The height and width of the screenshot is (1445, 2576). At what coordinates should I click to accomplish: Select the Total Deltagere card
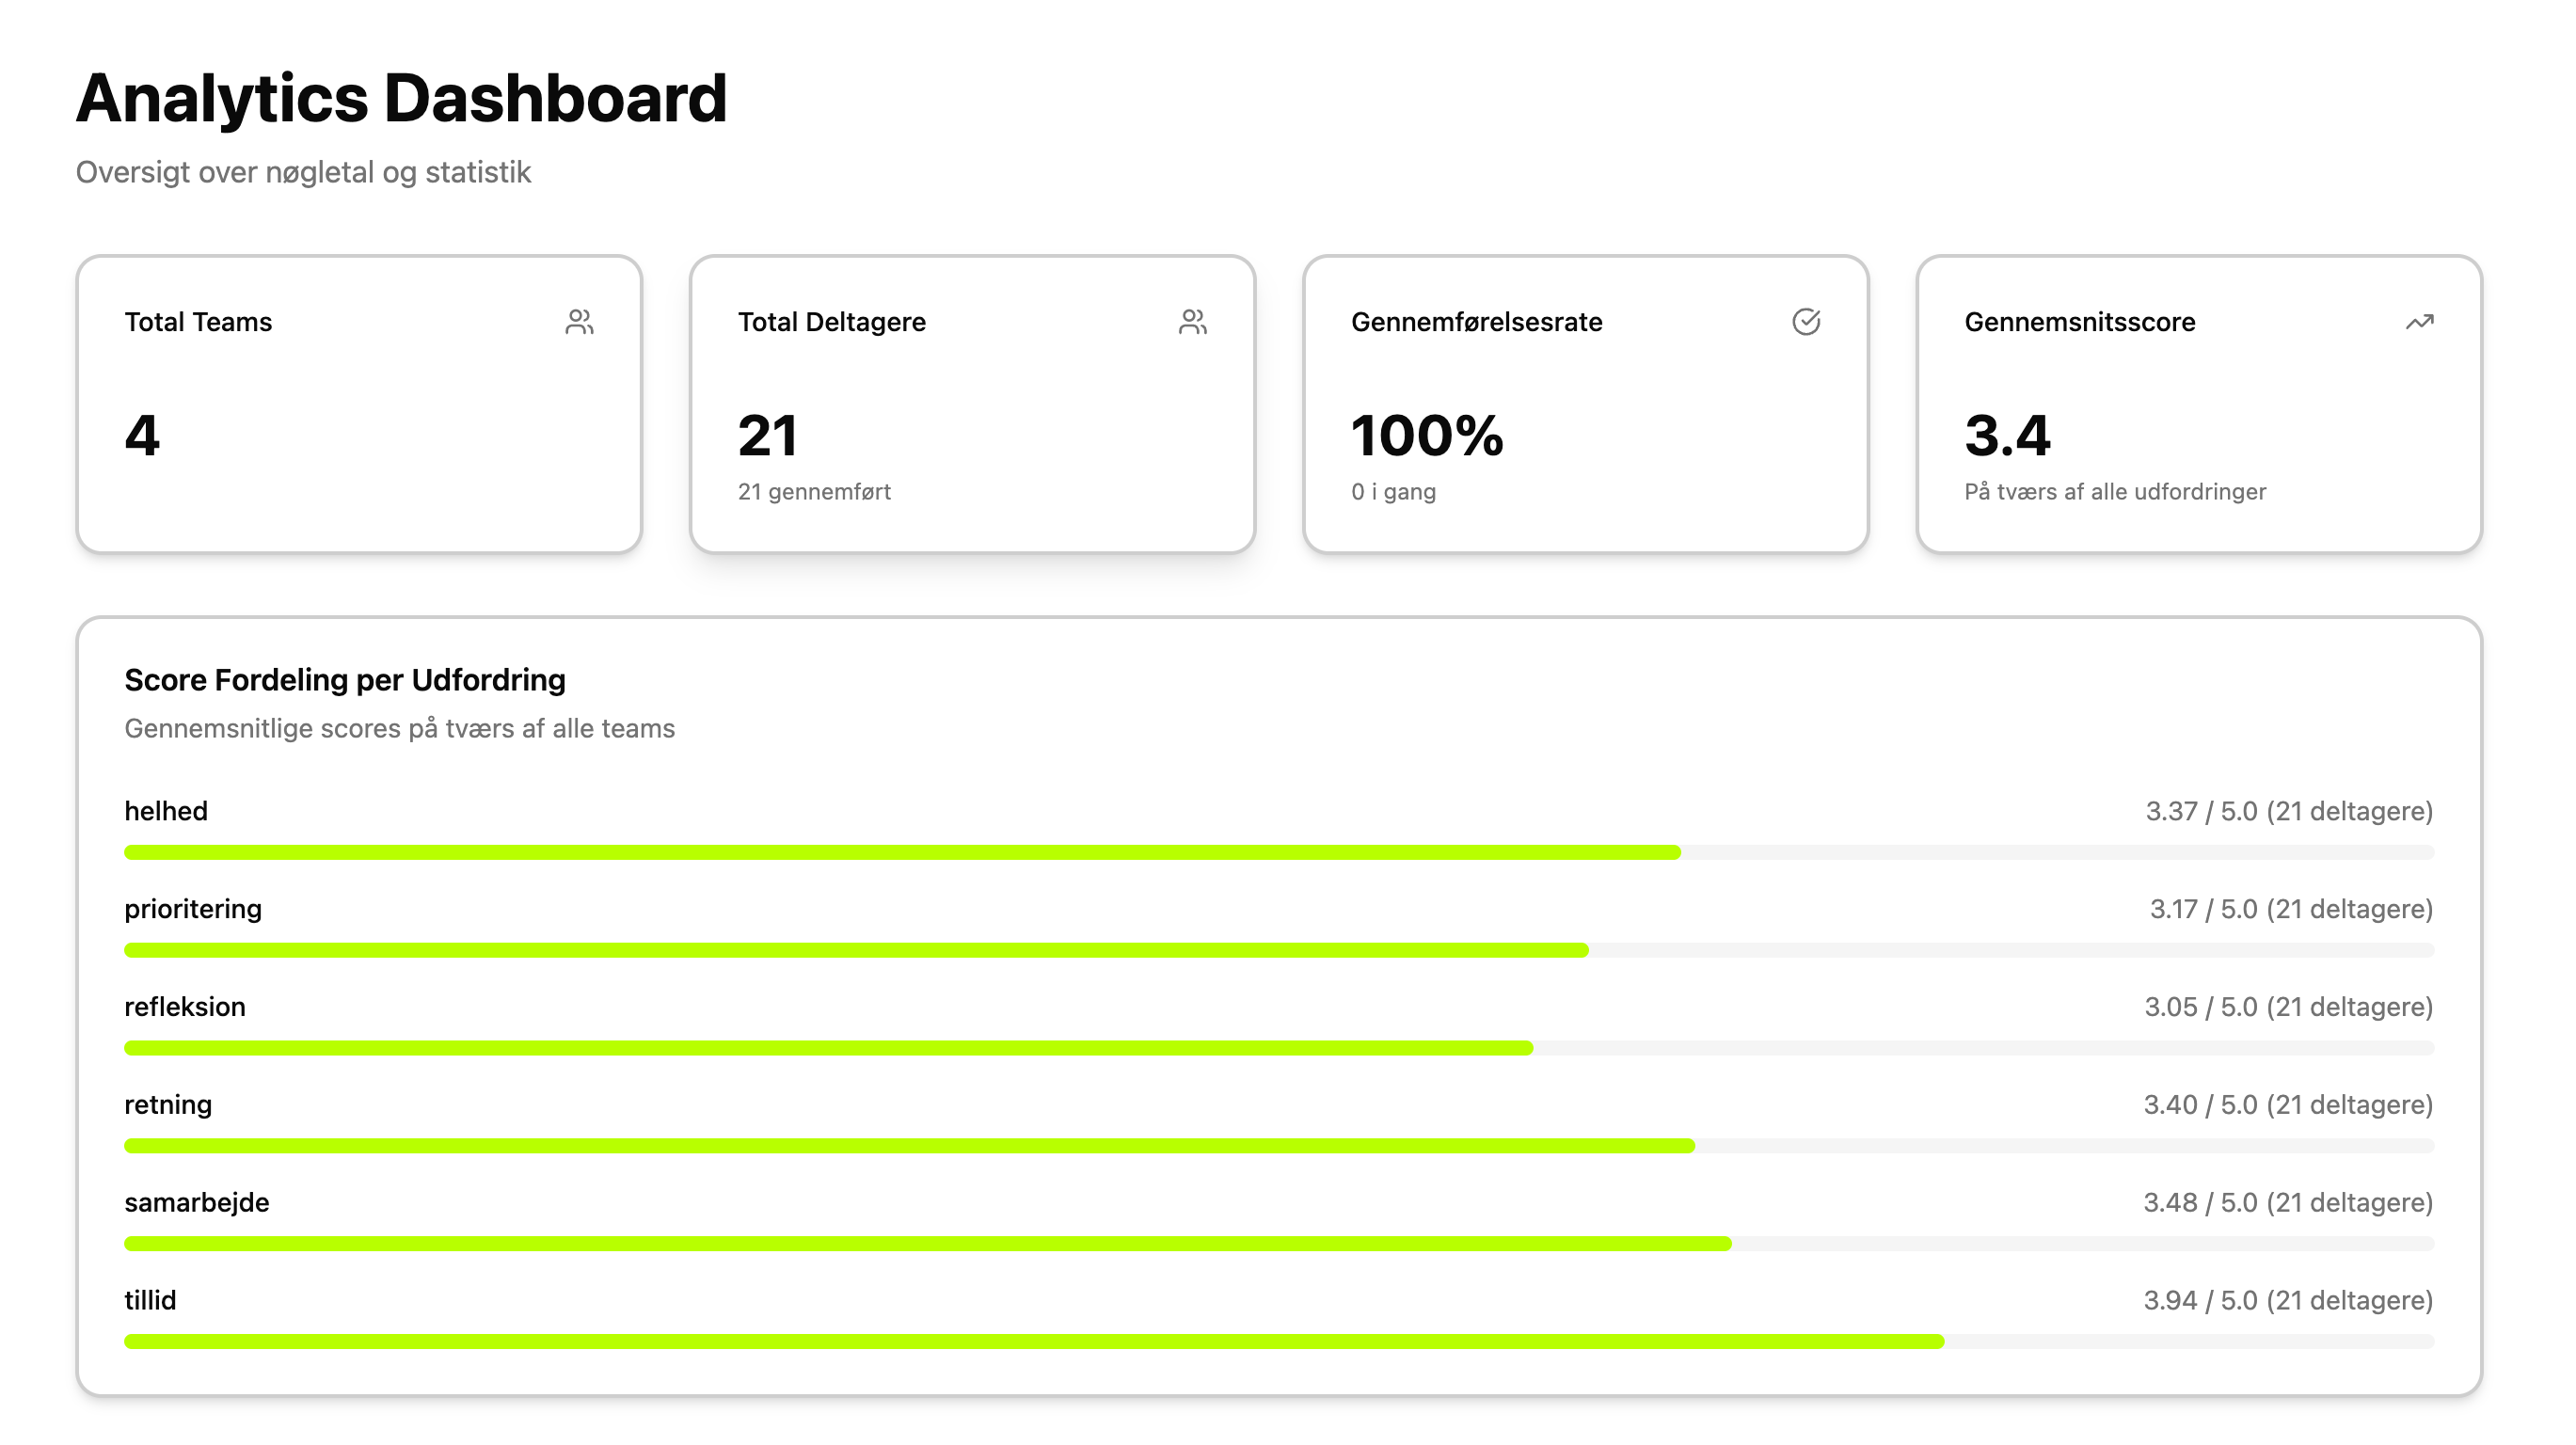point(972,404)
